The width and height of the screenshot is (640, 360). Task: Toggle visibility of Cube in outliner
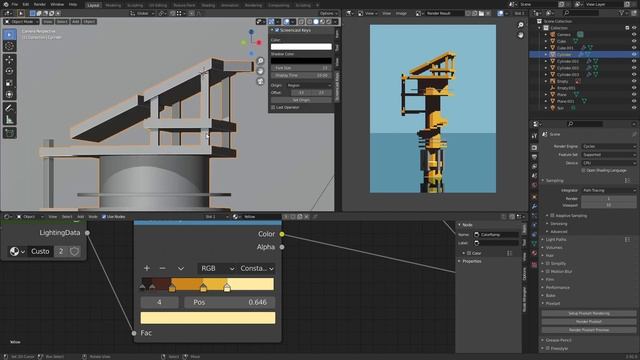pyautogui.click(x=634, y=41)
